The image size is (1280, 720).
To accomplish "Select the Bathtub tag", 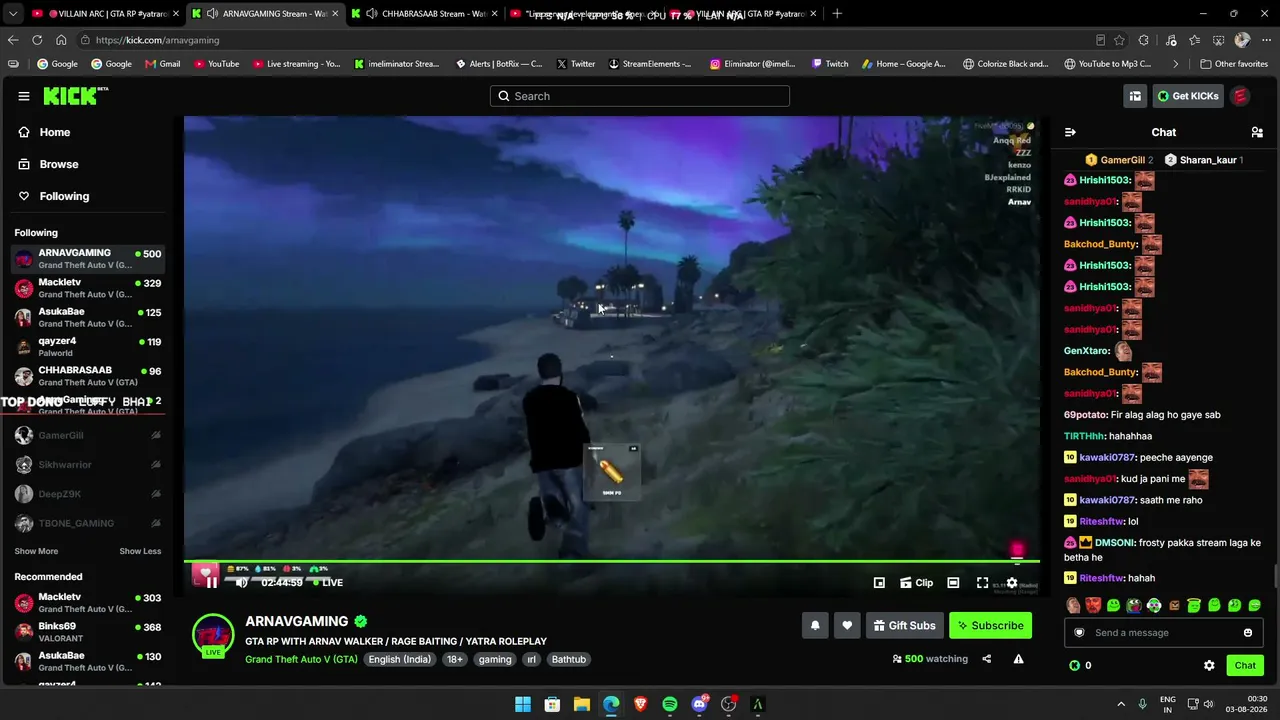I will pos(569,659).
